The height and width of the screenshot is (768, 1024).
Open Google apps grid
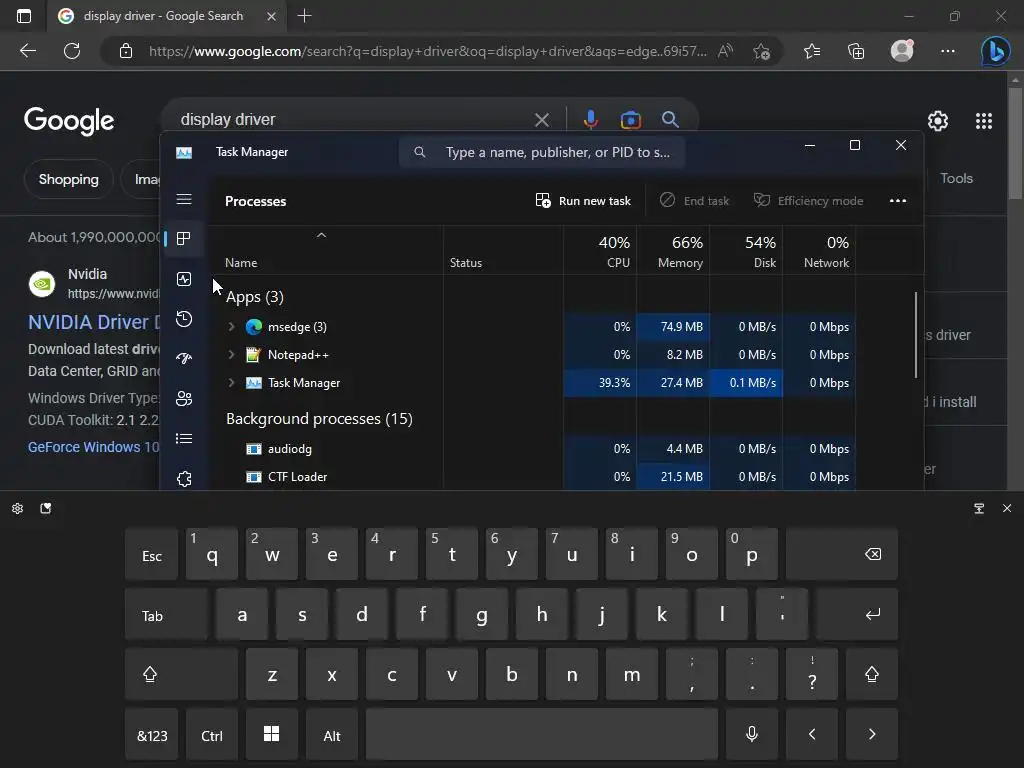tap(984, 121)
